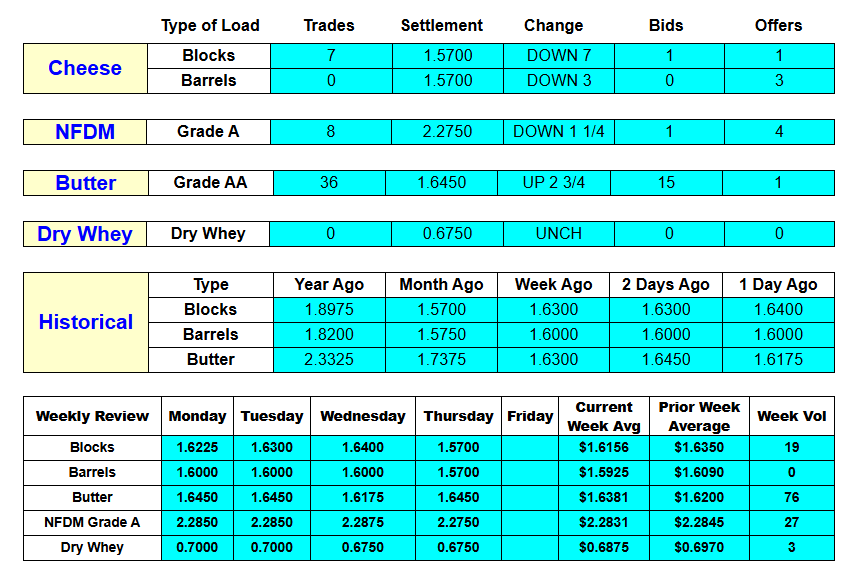Select the Settlement column header
This screenshot has width=865, height=578.
click(441, 25)
